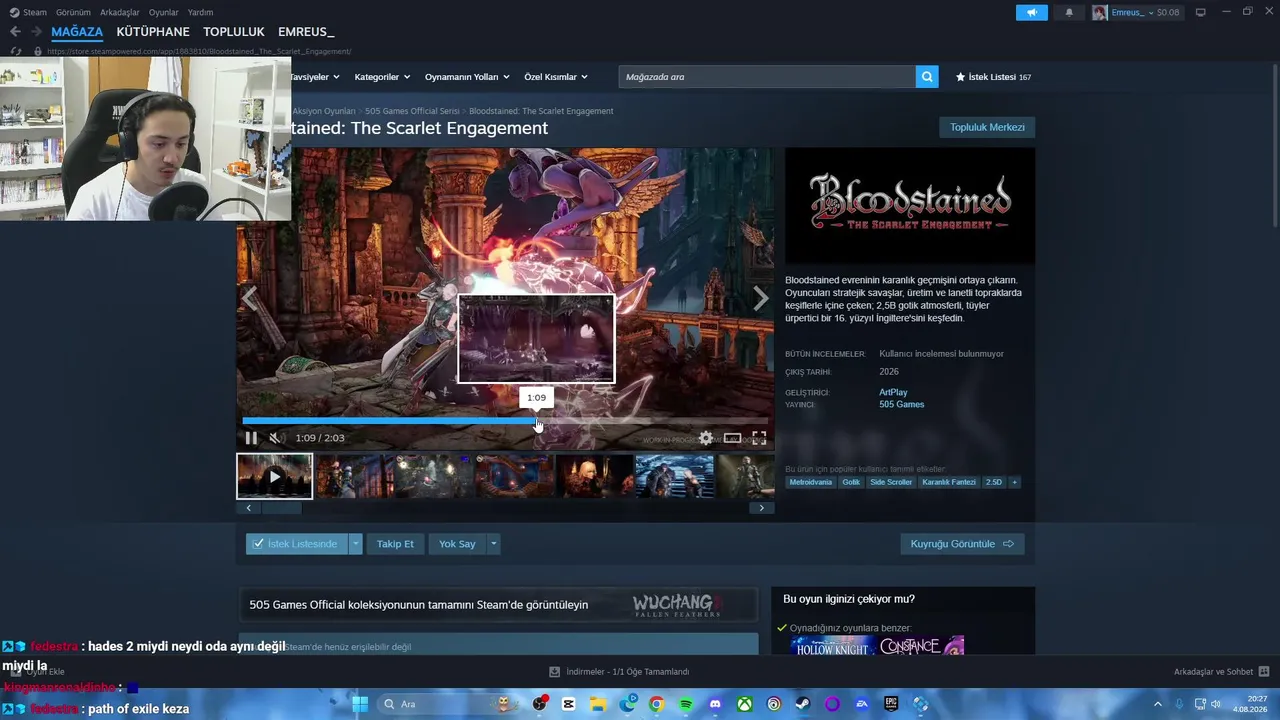Screen dimensions: 1280x720
Task: Open the Yardım menu
Action: pos(200,12)
